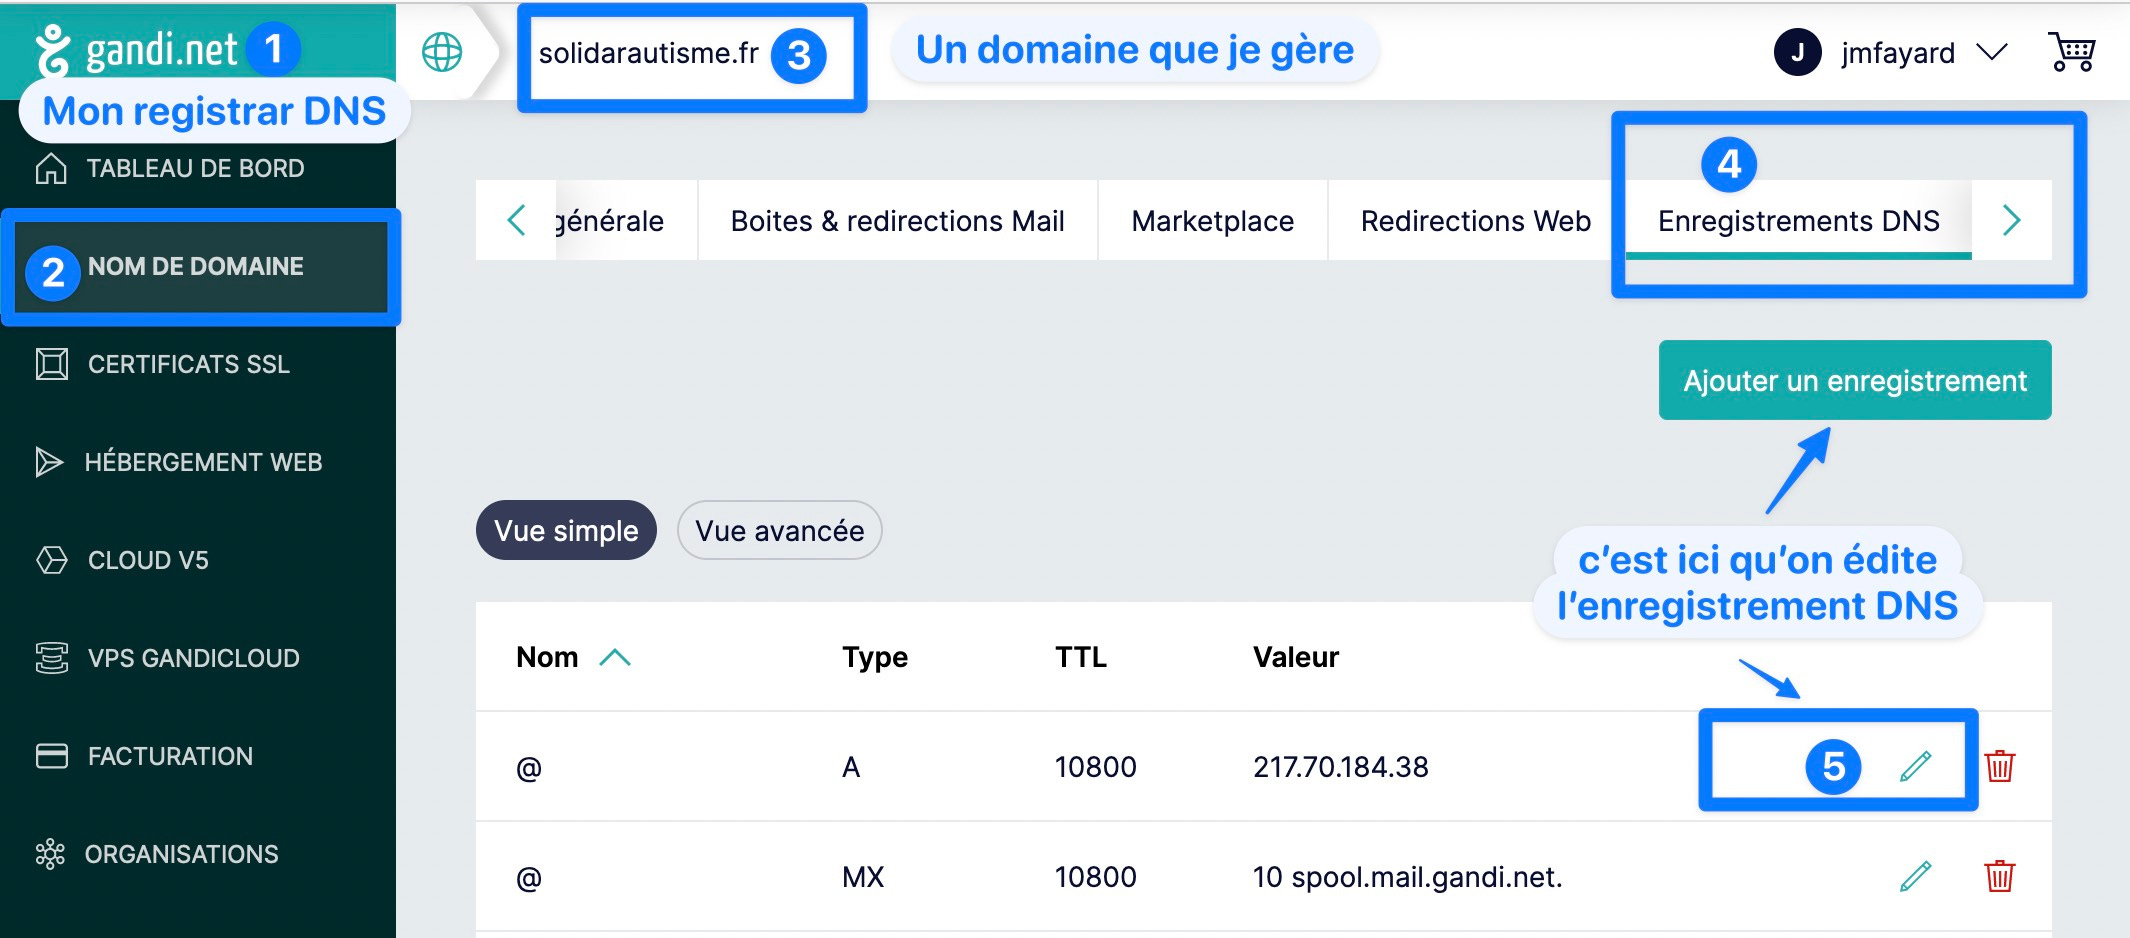Click the solidarautisme.fr domain breadcrumb
Viewport: 2130px width, 938px height.
click(649, 53)
